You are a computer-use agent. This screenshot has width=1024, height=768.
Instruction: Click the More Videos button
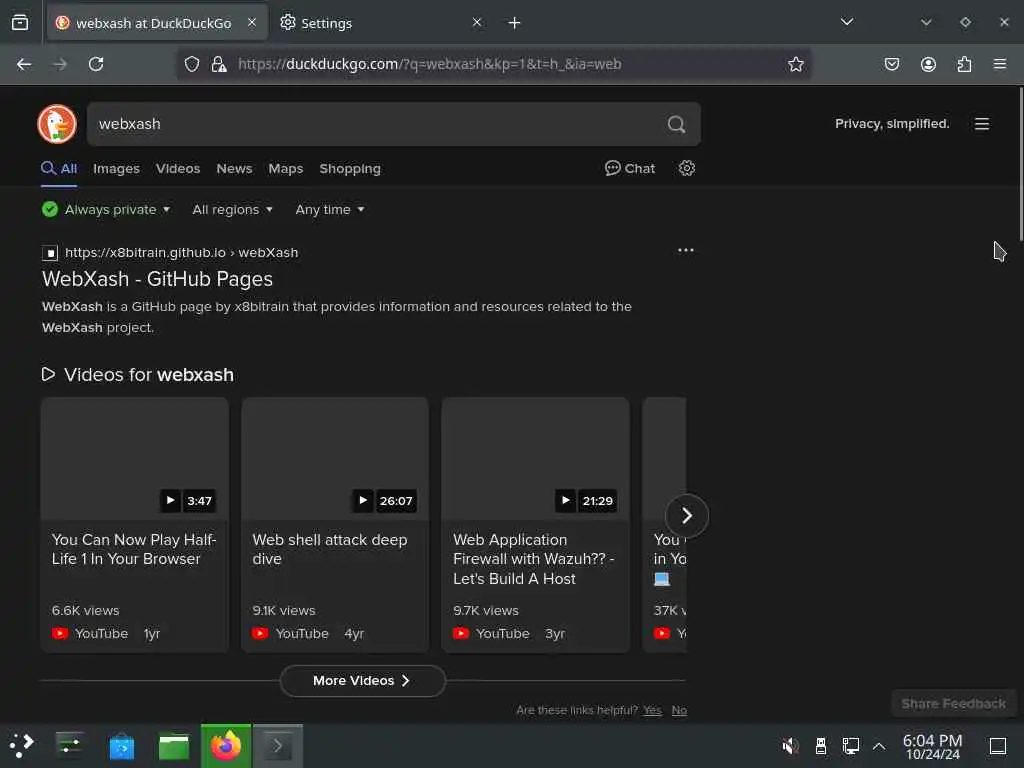(x=362, y=680)
